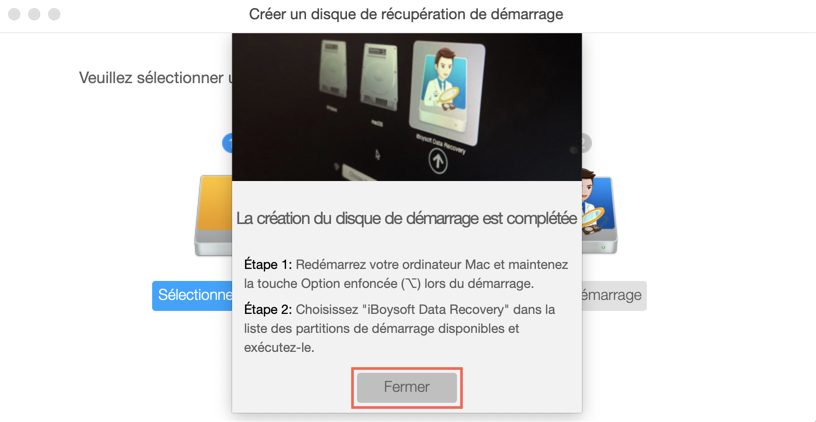816x422 pixels.
Task: Click the Fermer button
Action: (x=406, y=387)
